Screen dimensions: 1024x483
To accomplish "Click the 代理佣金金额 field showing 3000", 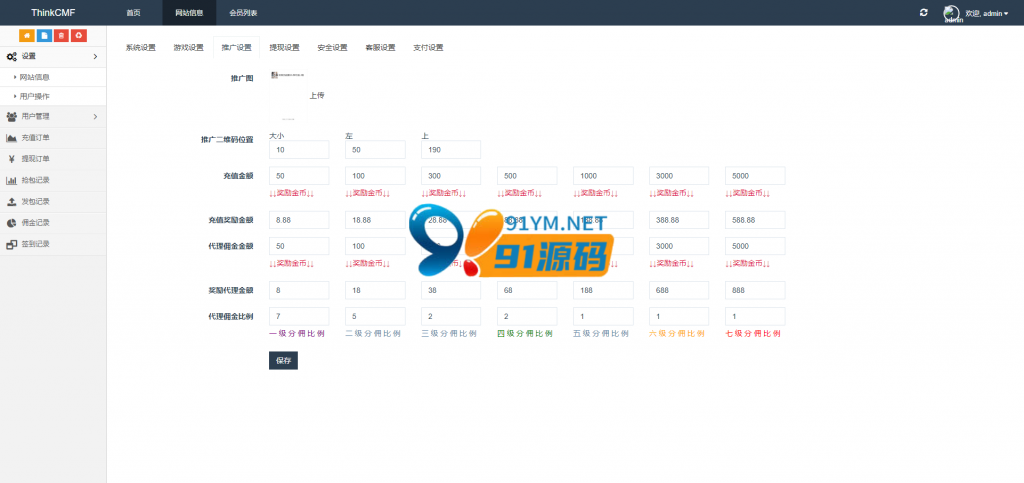I will click(x=679, y=246).
